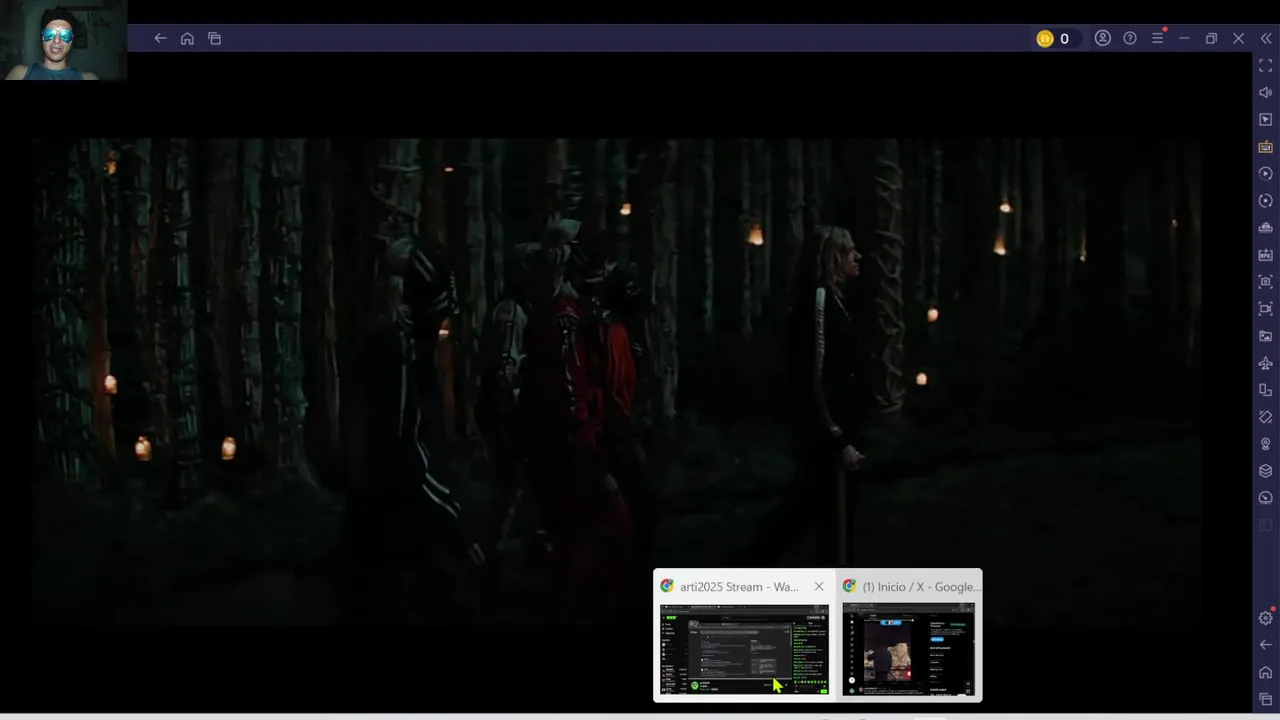
Task: Take a screenshot with camera icon
Action: [1266, 282]
